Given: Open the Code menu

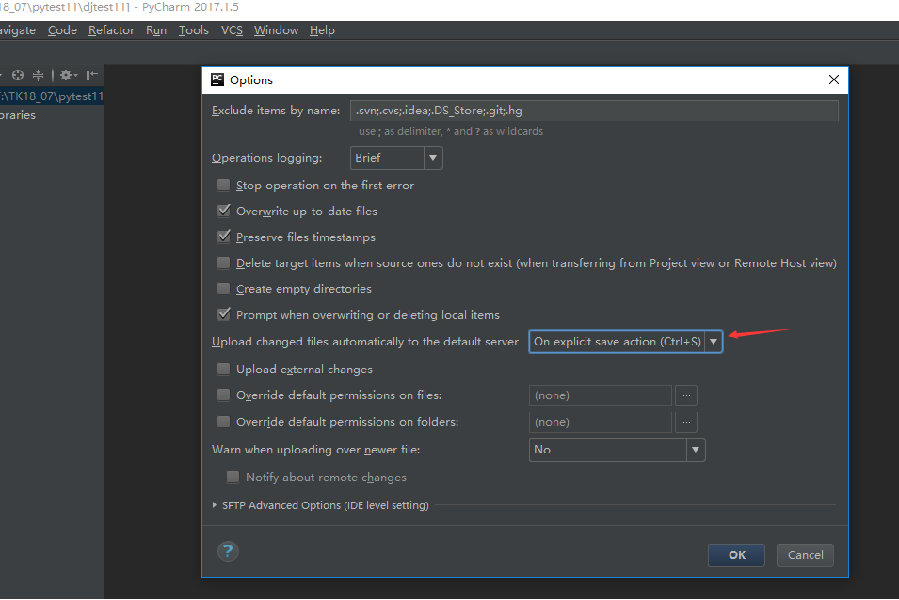Looking at the screenshot, I should pyautogui.click(x=62, y=30).
